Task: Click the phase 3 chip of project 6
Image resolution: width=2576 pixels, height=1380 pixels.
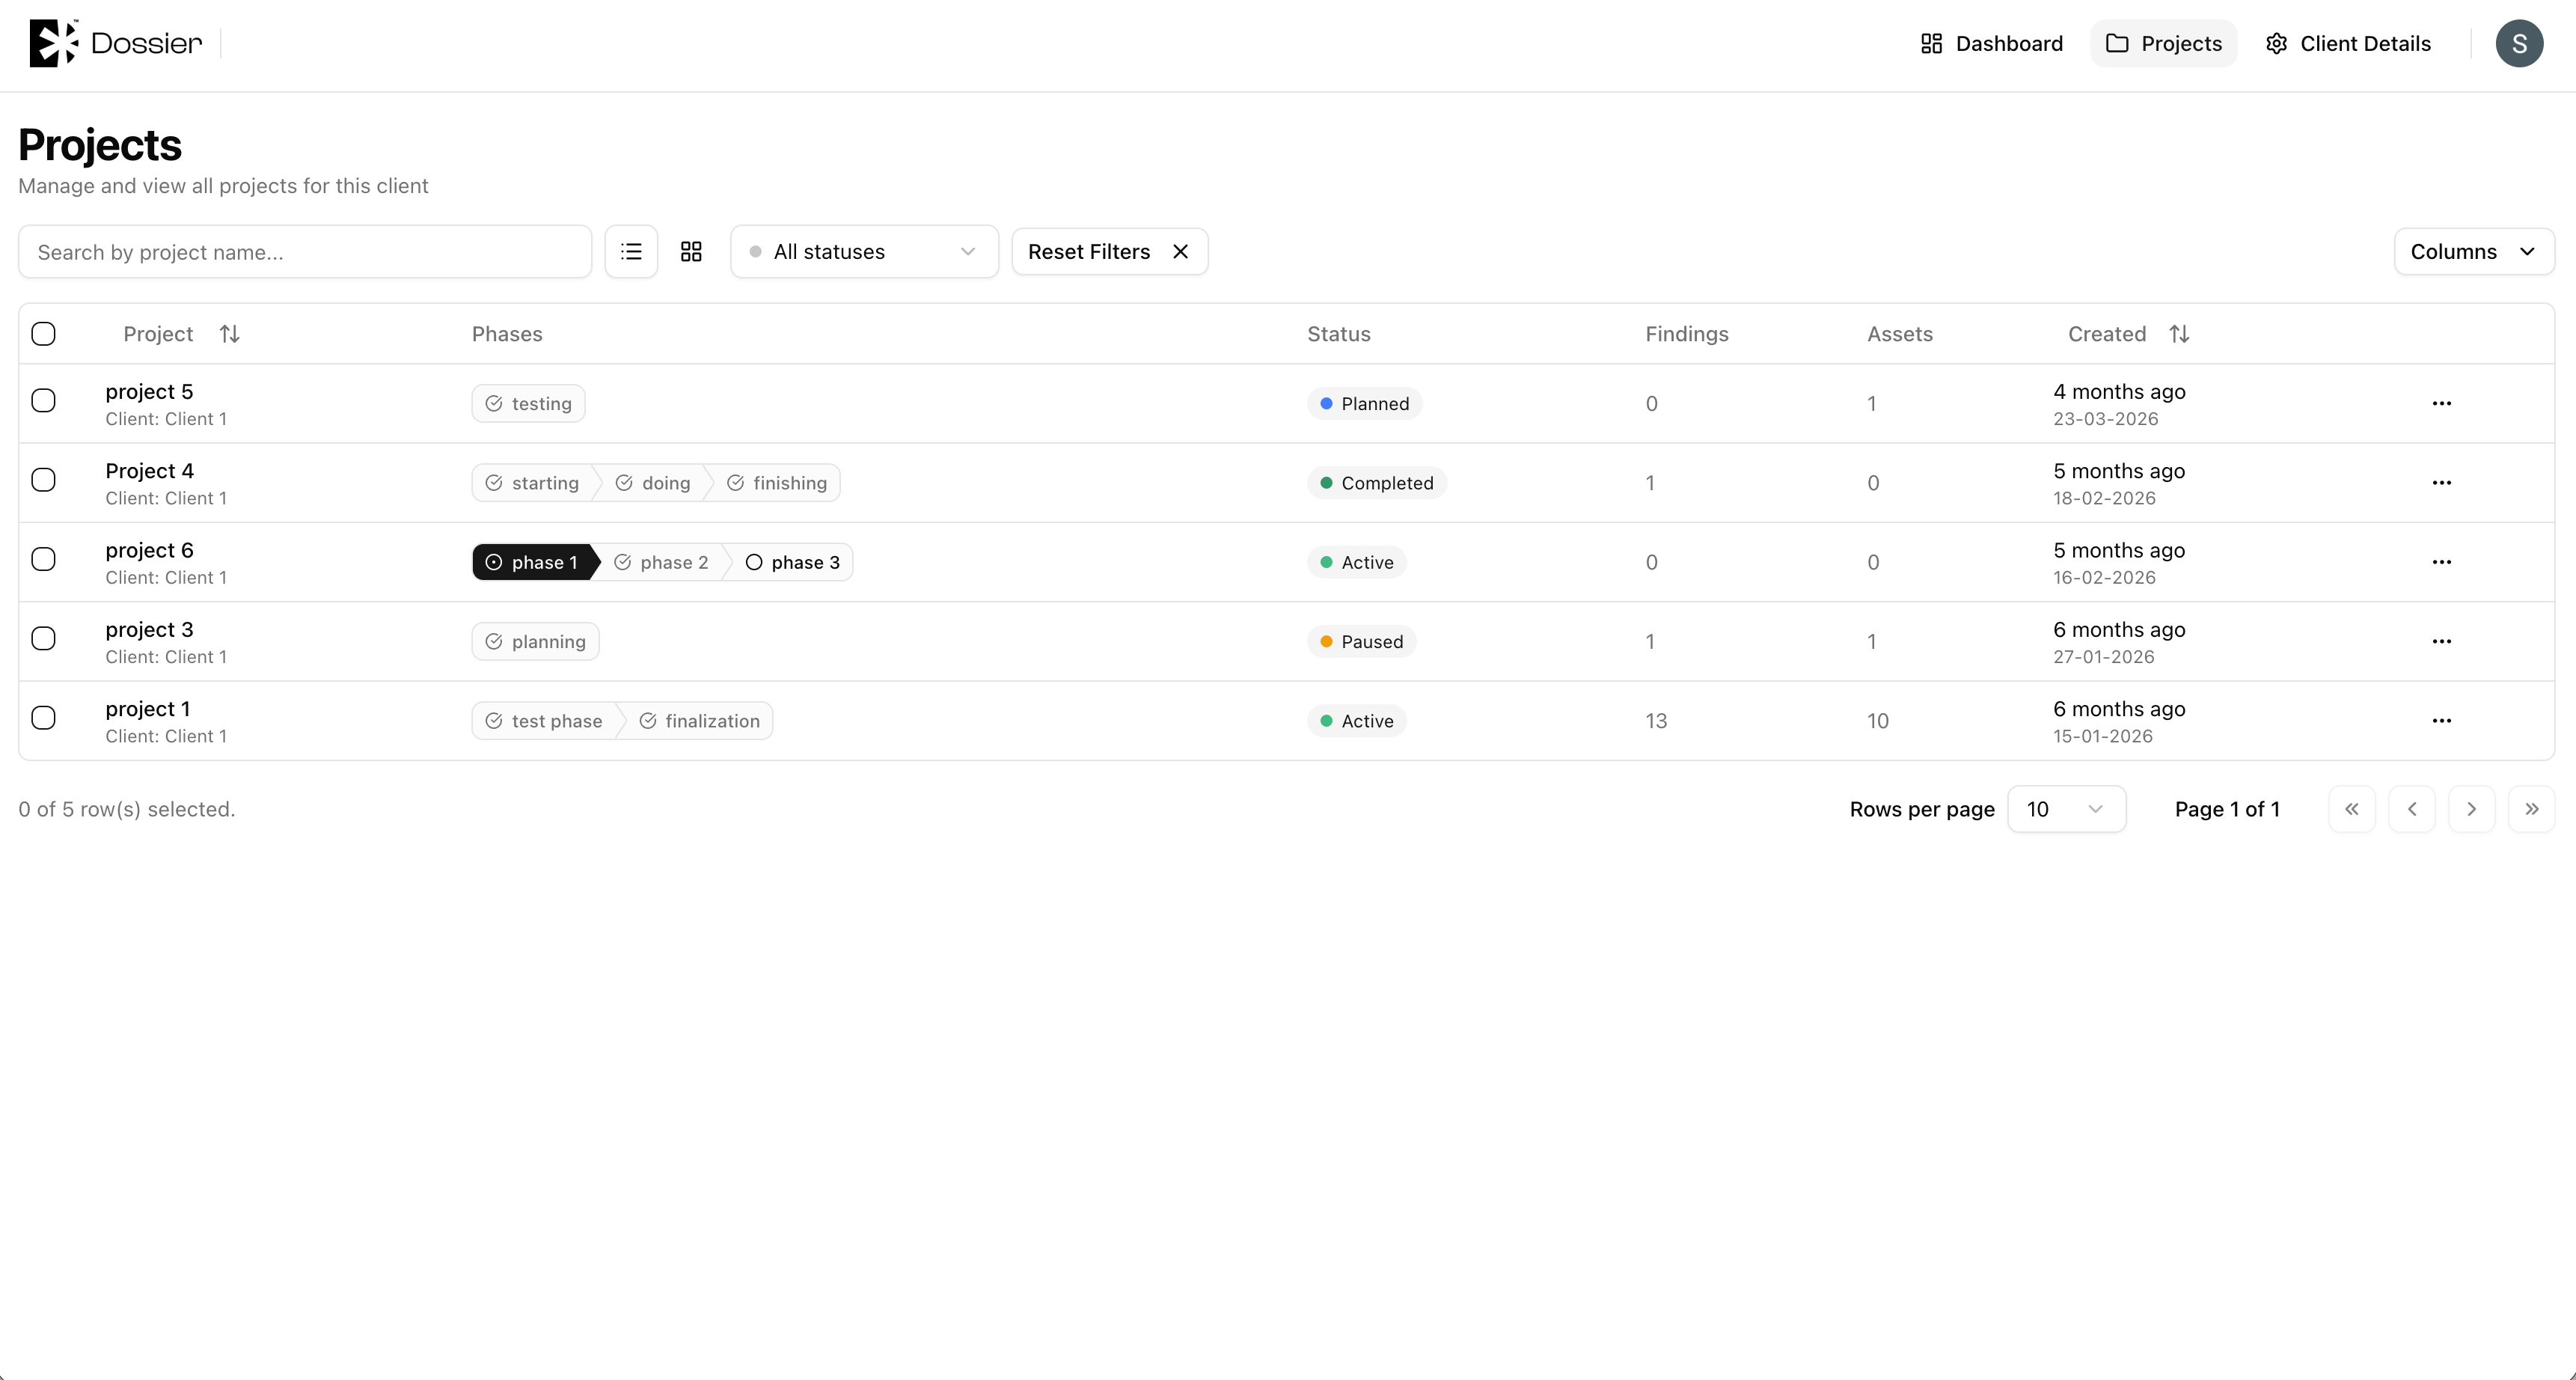Action: [x=792, y=562]
